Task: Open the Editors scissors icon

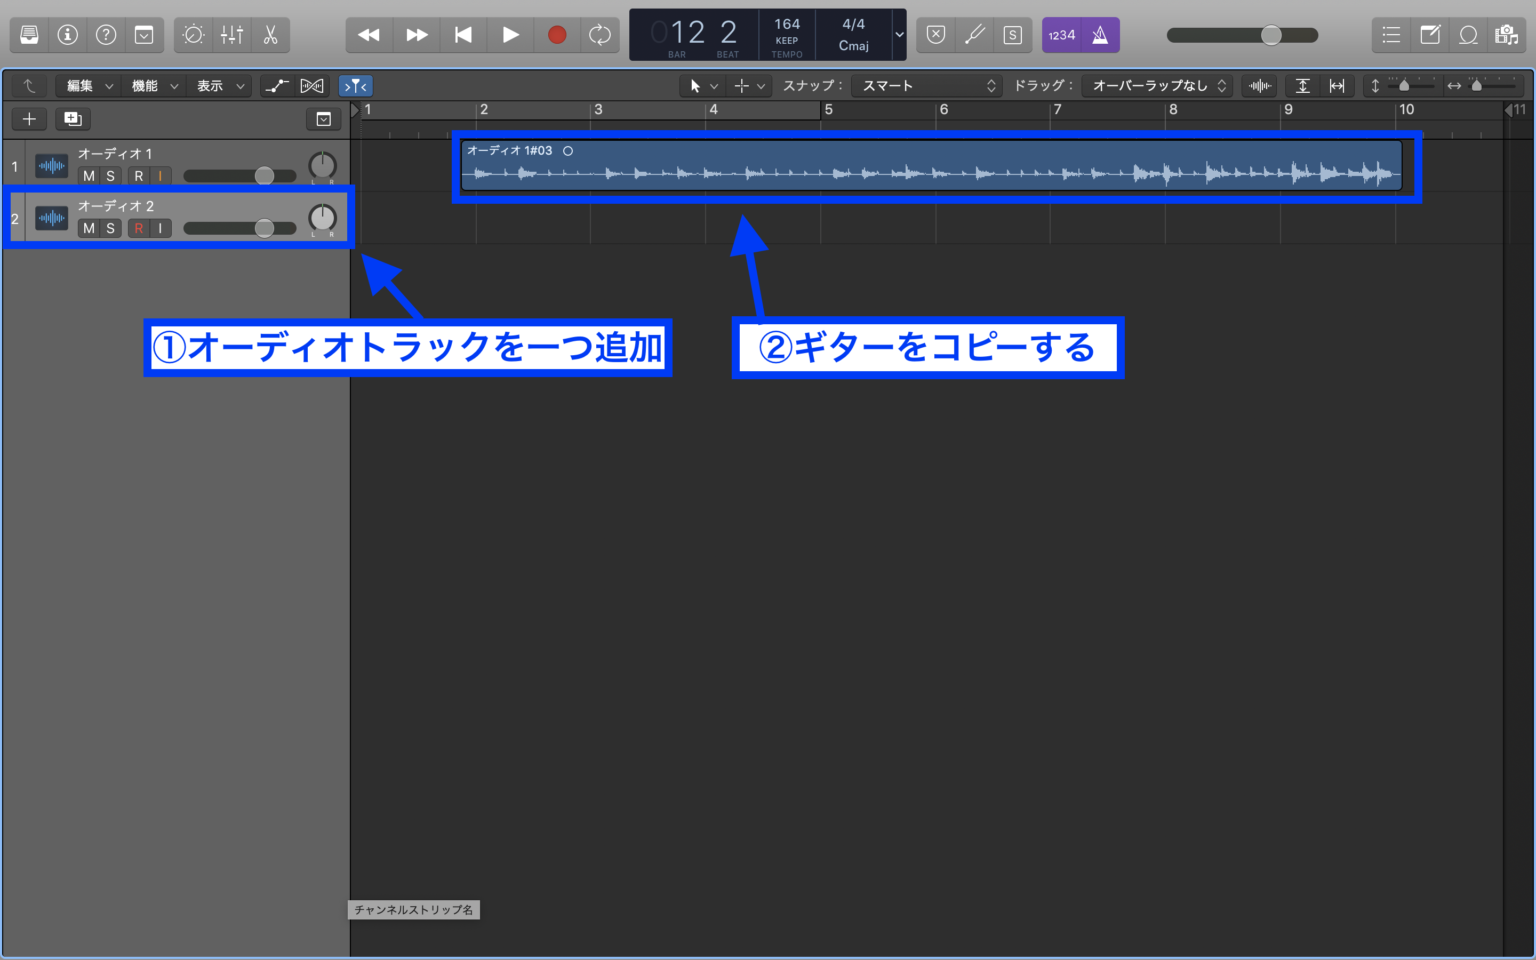Action: 270,35
